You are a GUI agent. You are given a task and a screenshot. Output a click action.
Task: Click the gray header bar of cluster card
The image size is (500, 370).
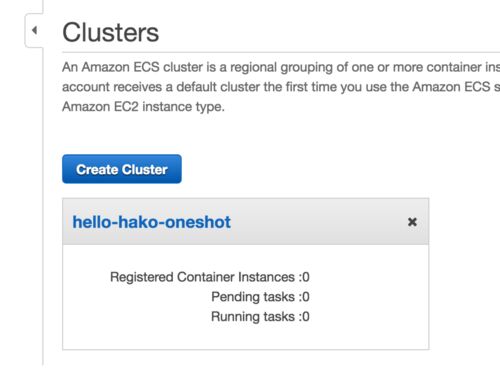tap(246, 222)
